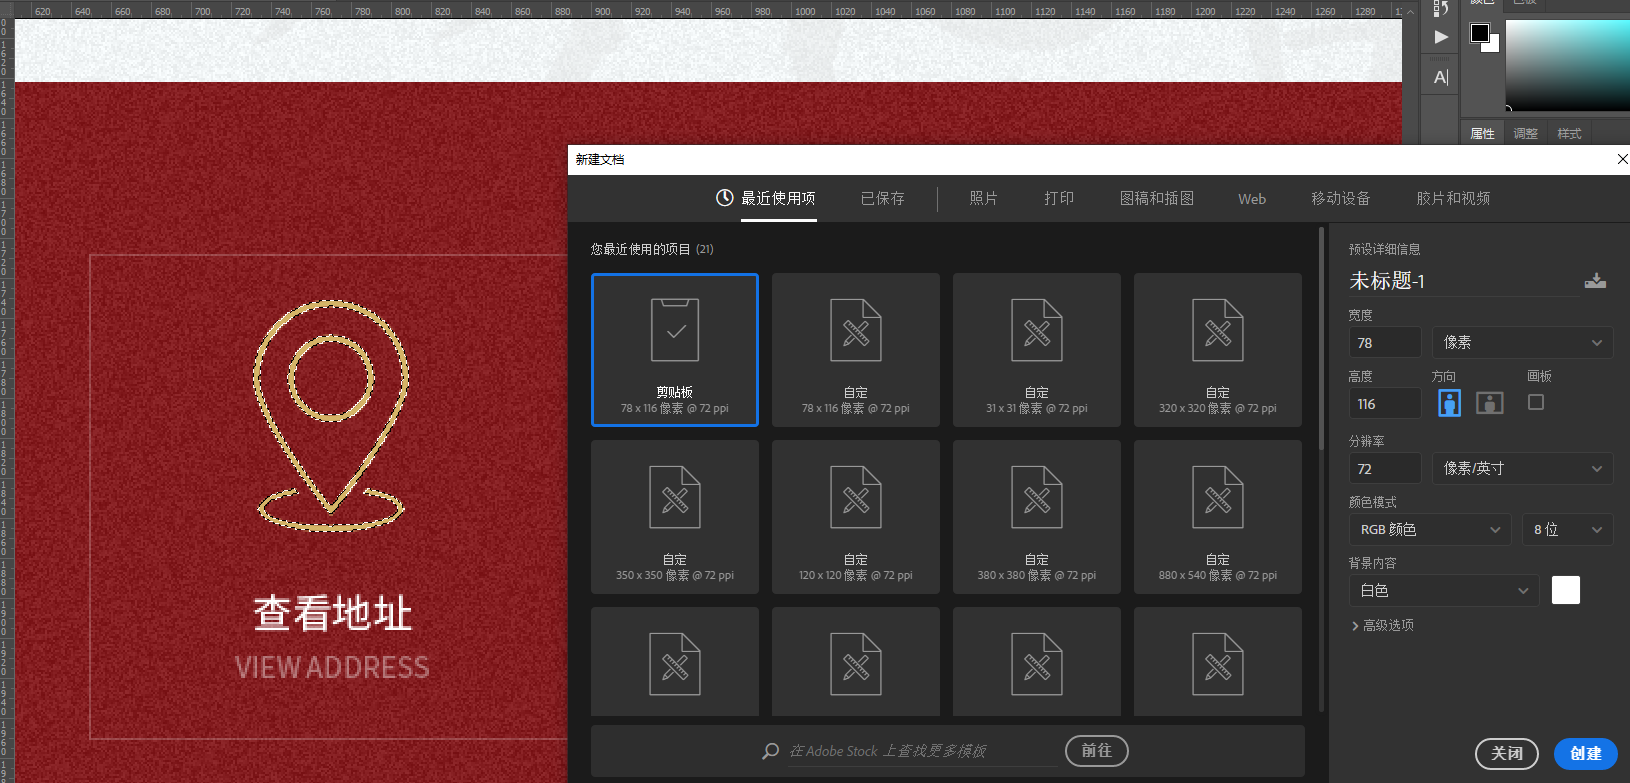Switch to the Web tab
The height and width of the screenshot is (783, 1630).
1252,199
